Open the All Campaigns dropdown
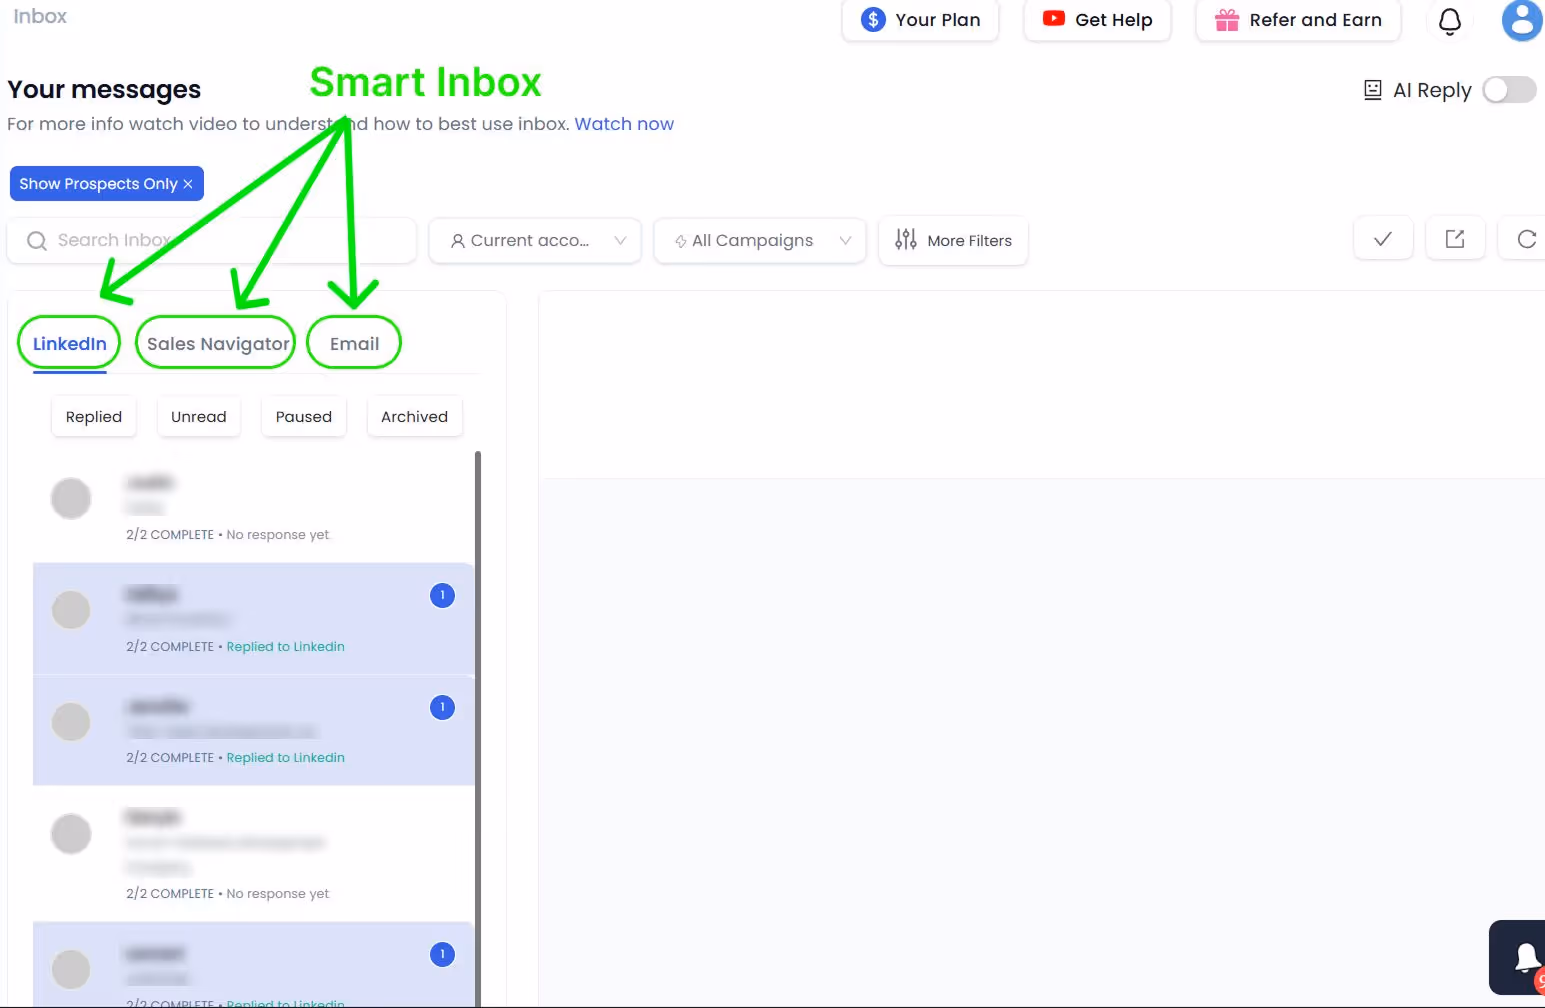The image size is (1545, 1008). coord(759,240)
